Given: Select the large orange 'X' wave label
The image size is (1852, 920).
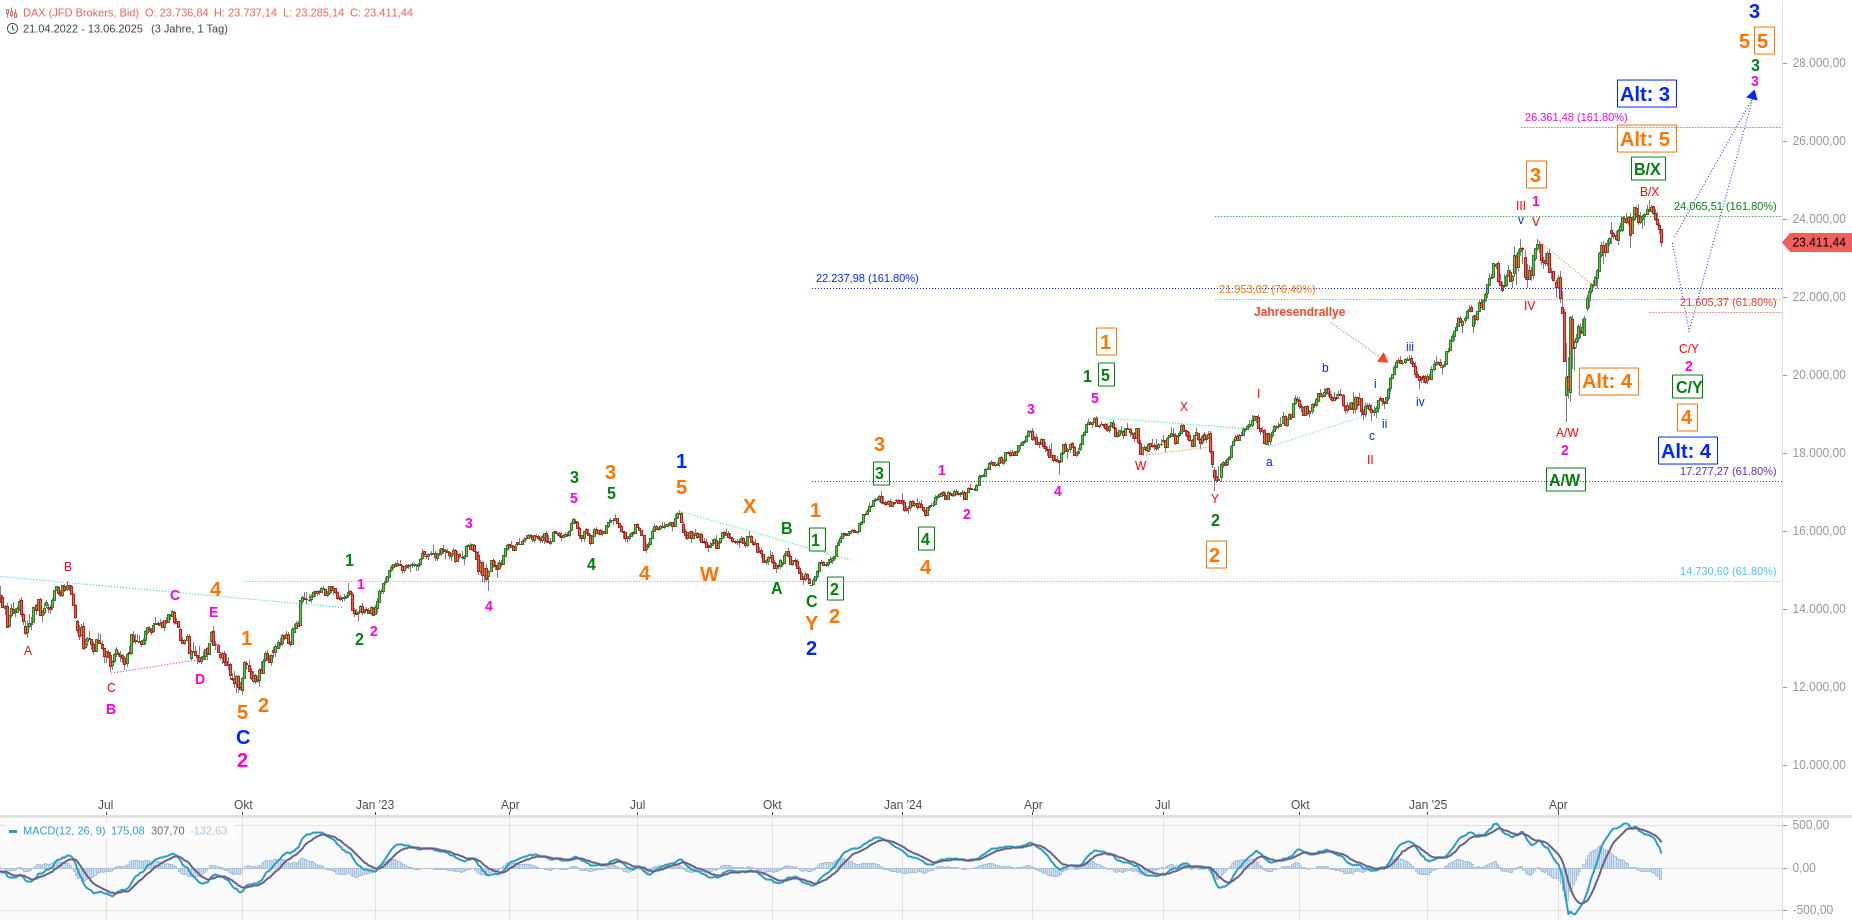Looking at the screenshot, I should pos(749,506).
